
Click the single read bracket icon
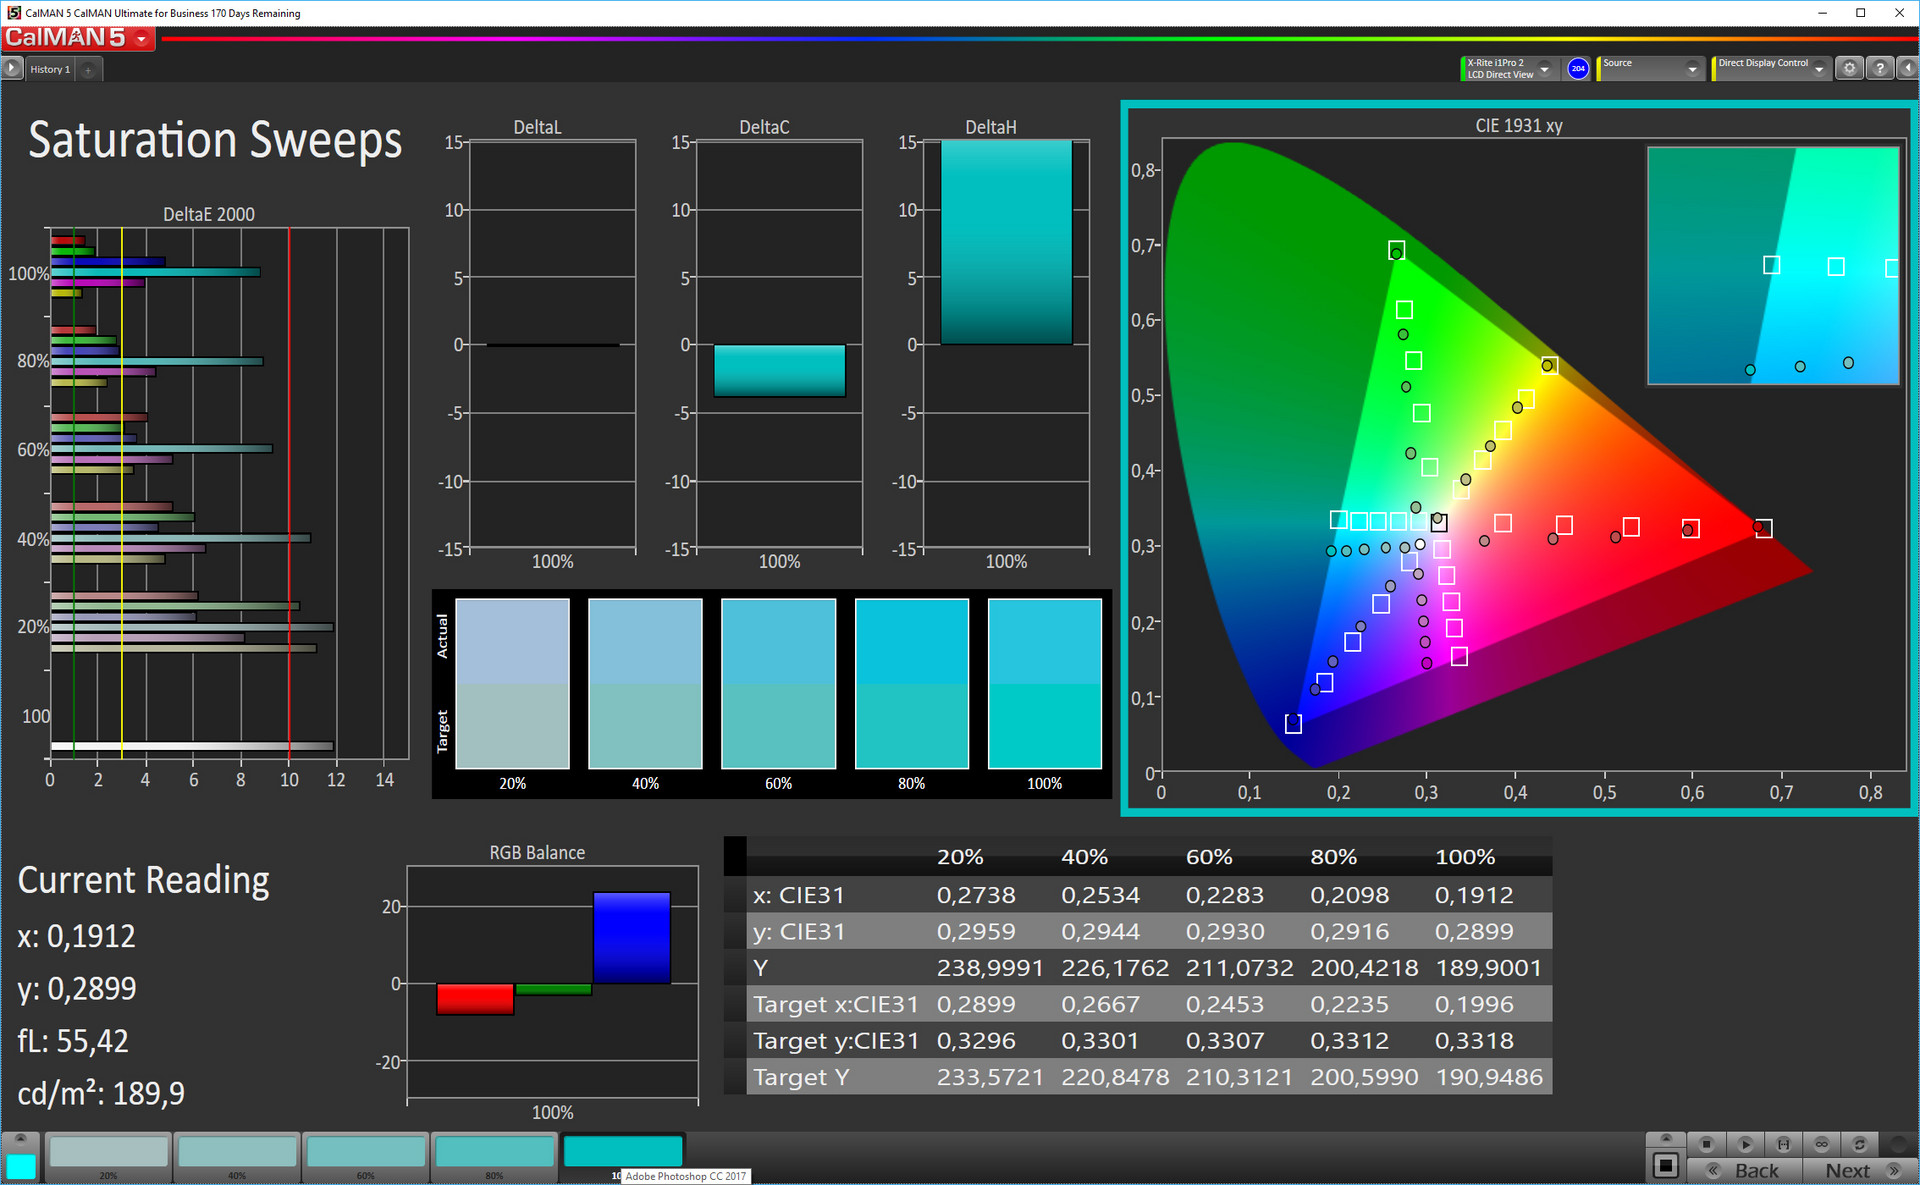1783,1144
